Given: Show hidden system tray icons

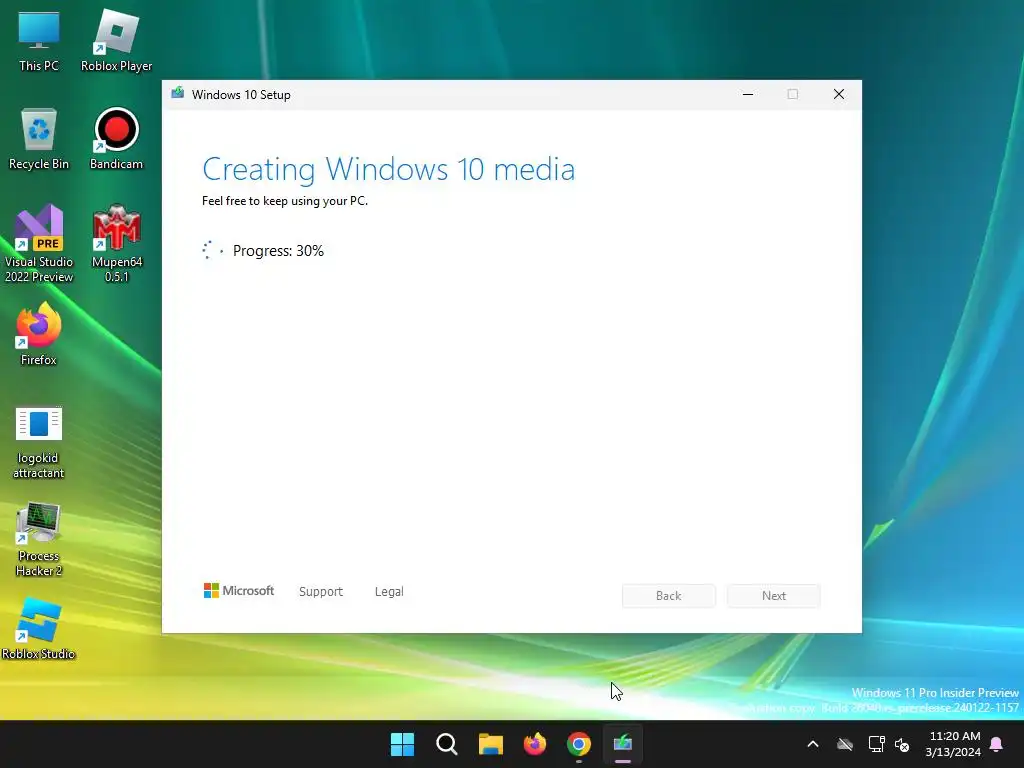Looking at the screenshot, I should pos(813,744).
